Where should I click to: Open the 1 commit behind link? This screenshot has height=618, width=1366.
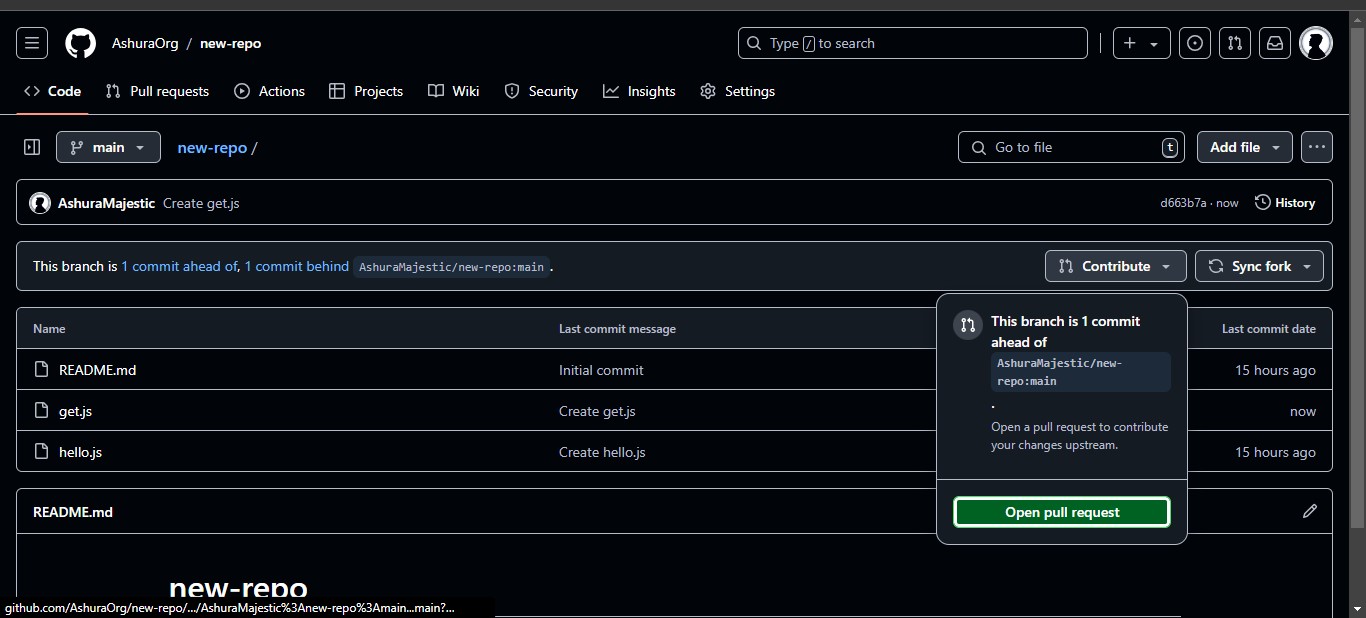coord(297,266)
